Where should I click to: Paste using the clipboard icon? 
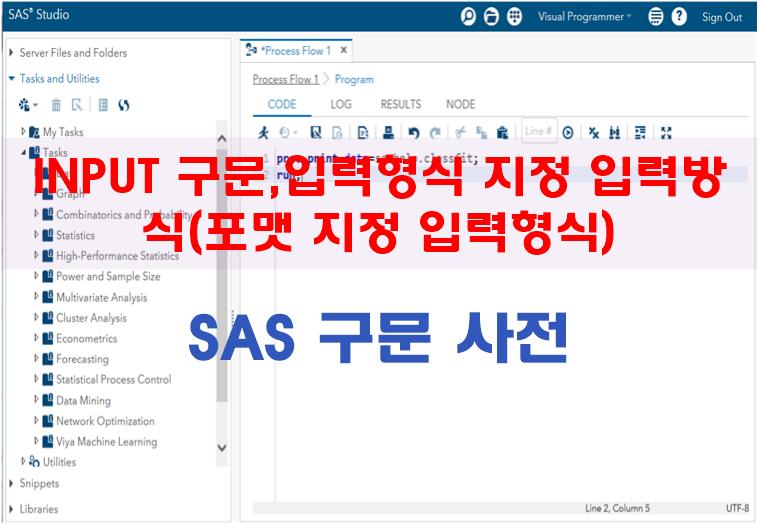(503, 132)
